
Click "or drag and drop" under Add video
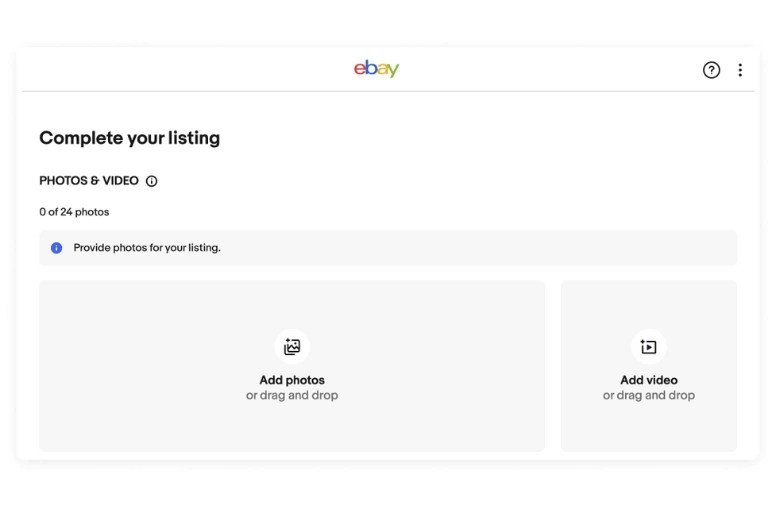649,395
